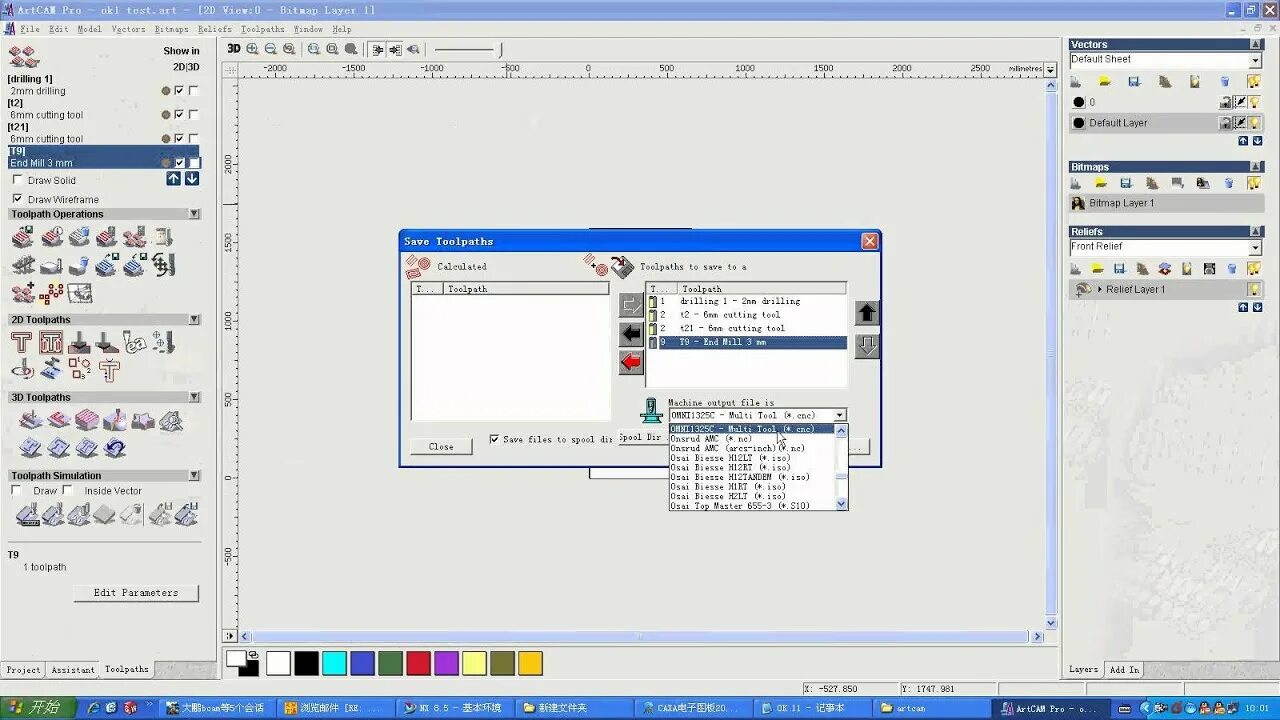Move vector layer up with blue arrow

click(x=1243, y=141)
